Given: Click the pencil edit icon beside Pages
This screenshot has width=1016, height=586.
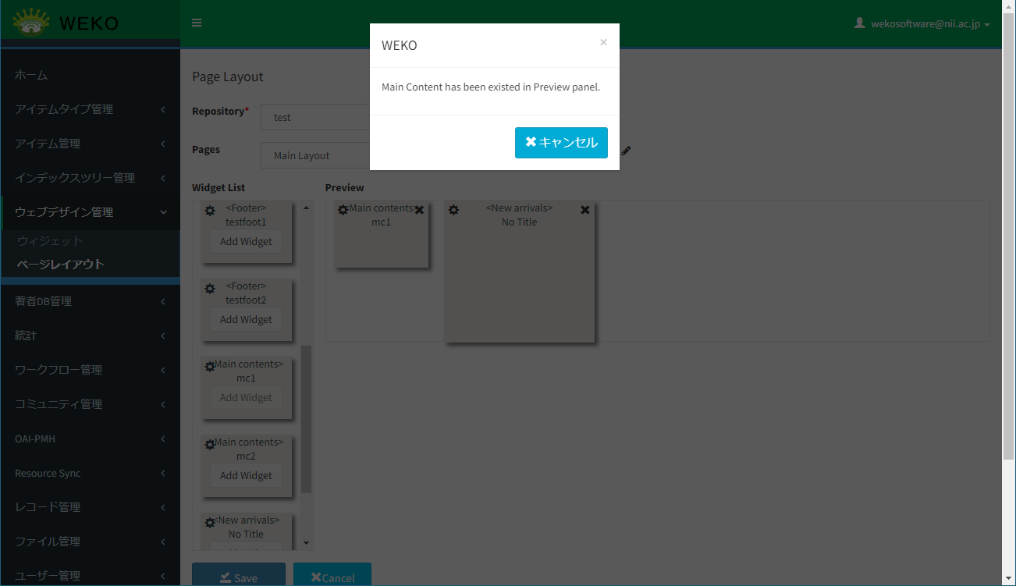Looking at the screenshot, I should (x=626, y=151).
